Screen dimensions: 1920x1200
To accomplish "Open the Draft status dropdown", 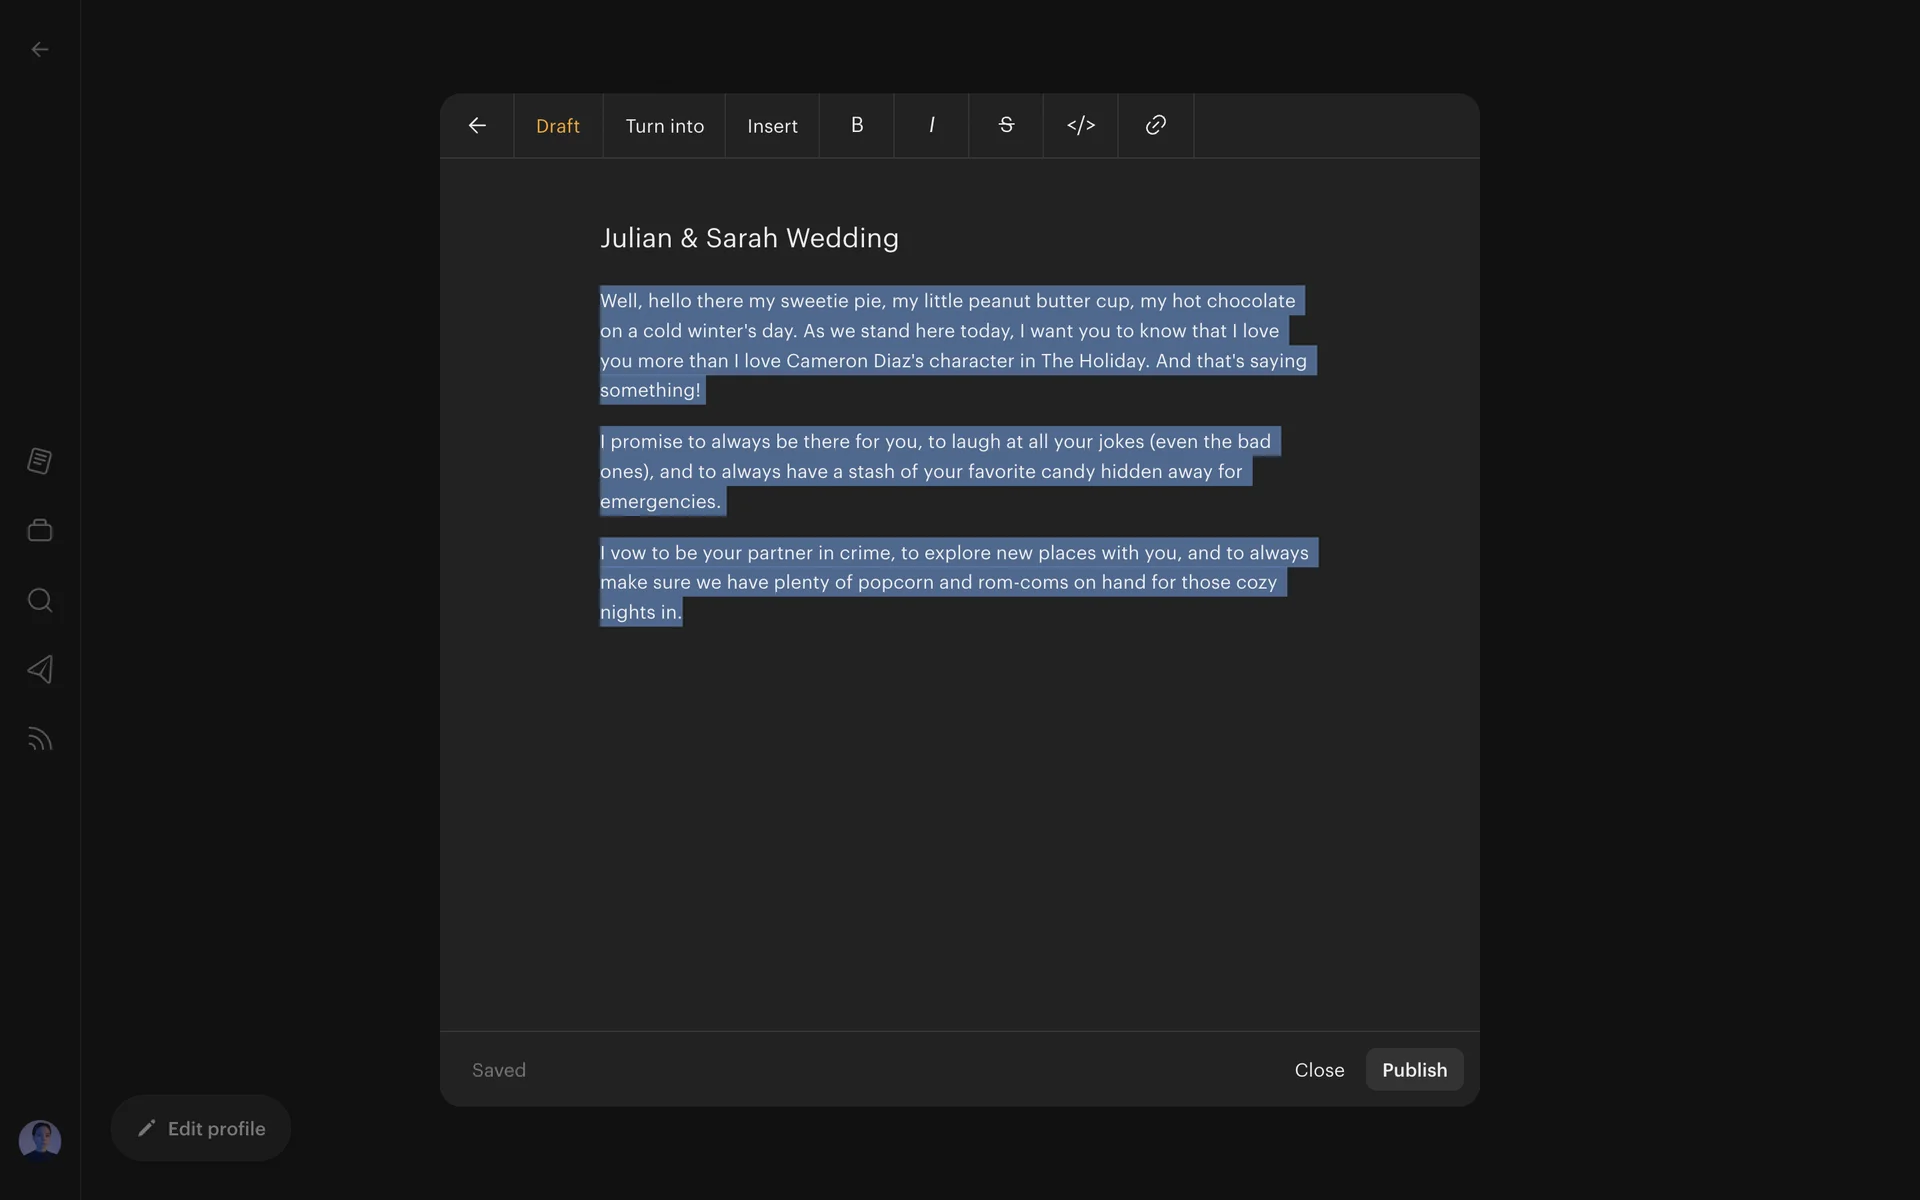I will (x=558, y=126).
